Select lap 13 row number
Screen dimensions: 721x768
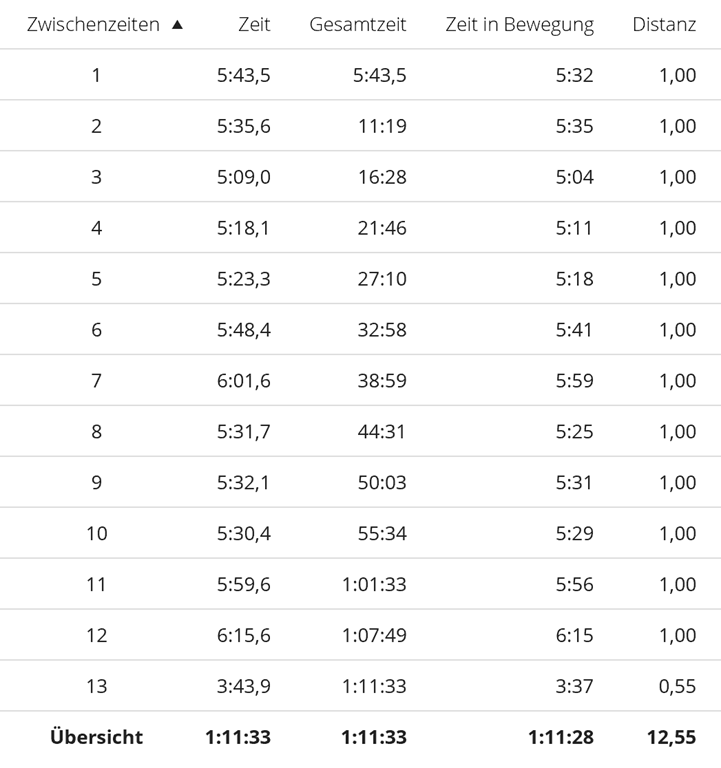pyautogui.click(x=96, y=687)
